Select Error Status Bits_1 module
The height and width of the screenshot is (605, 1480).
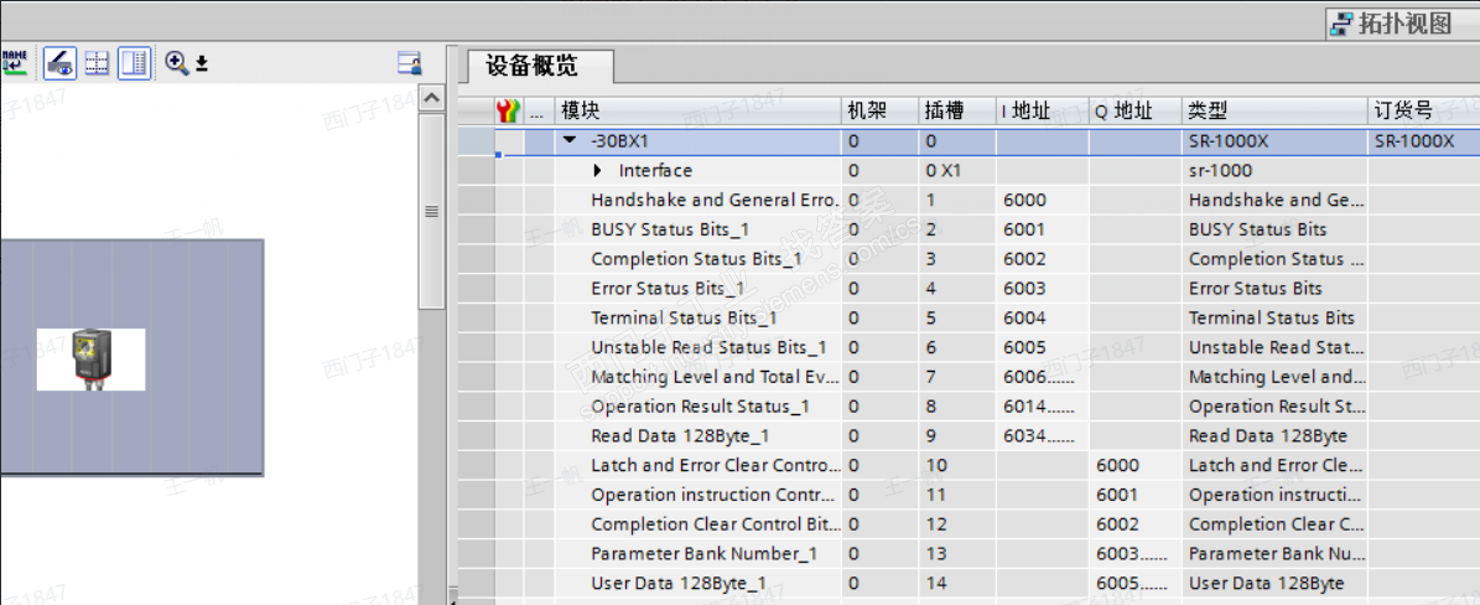pyautogui.click(x=667, y=288)
